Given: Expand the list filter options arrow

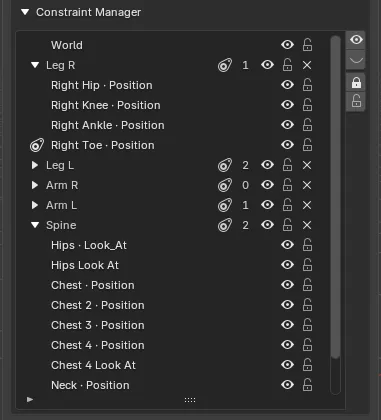Looking at the screenshot, I should [x=30, y=399].
